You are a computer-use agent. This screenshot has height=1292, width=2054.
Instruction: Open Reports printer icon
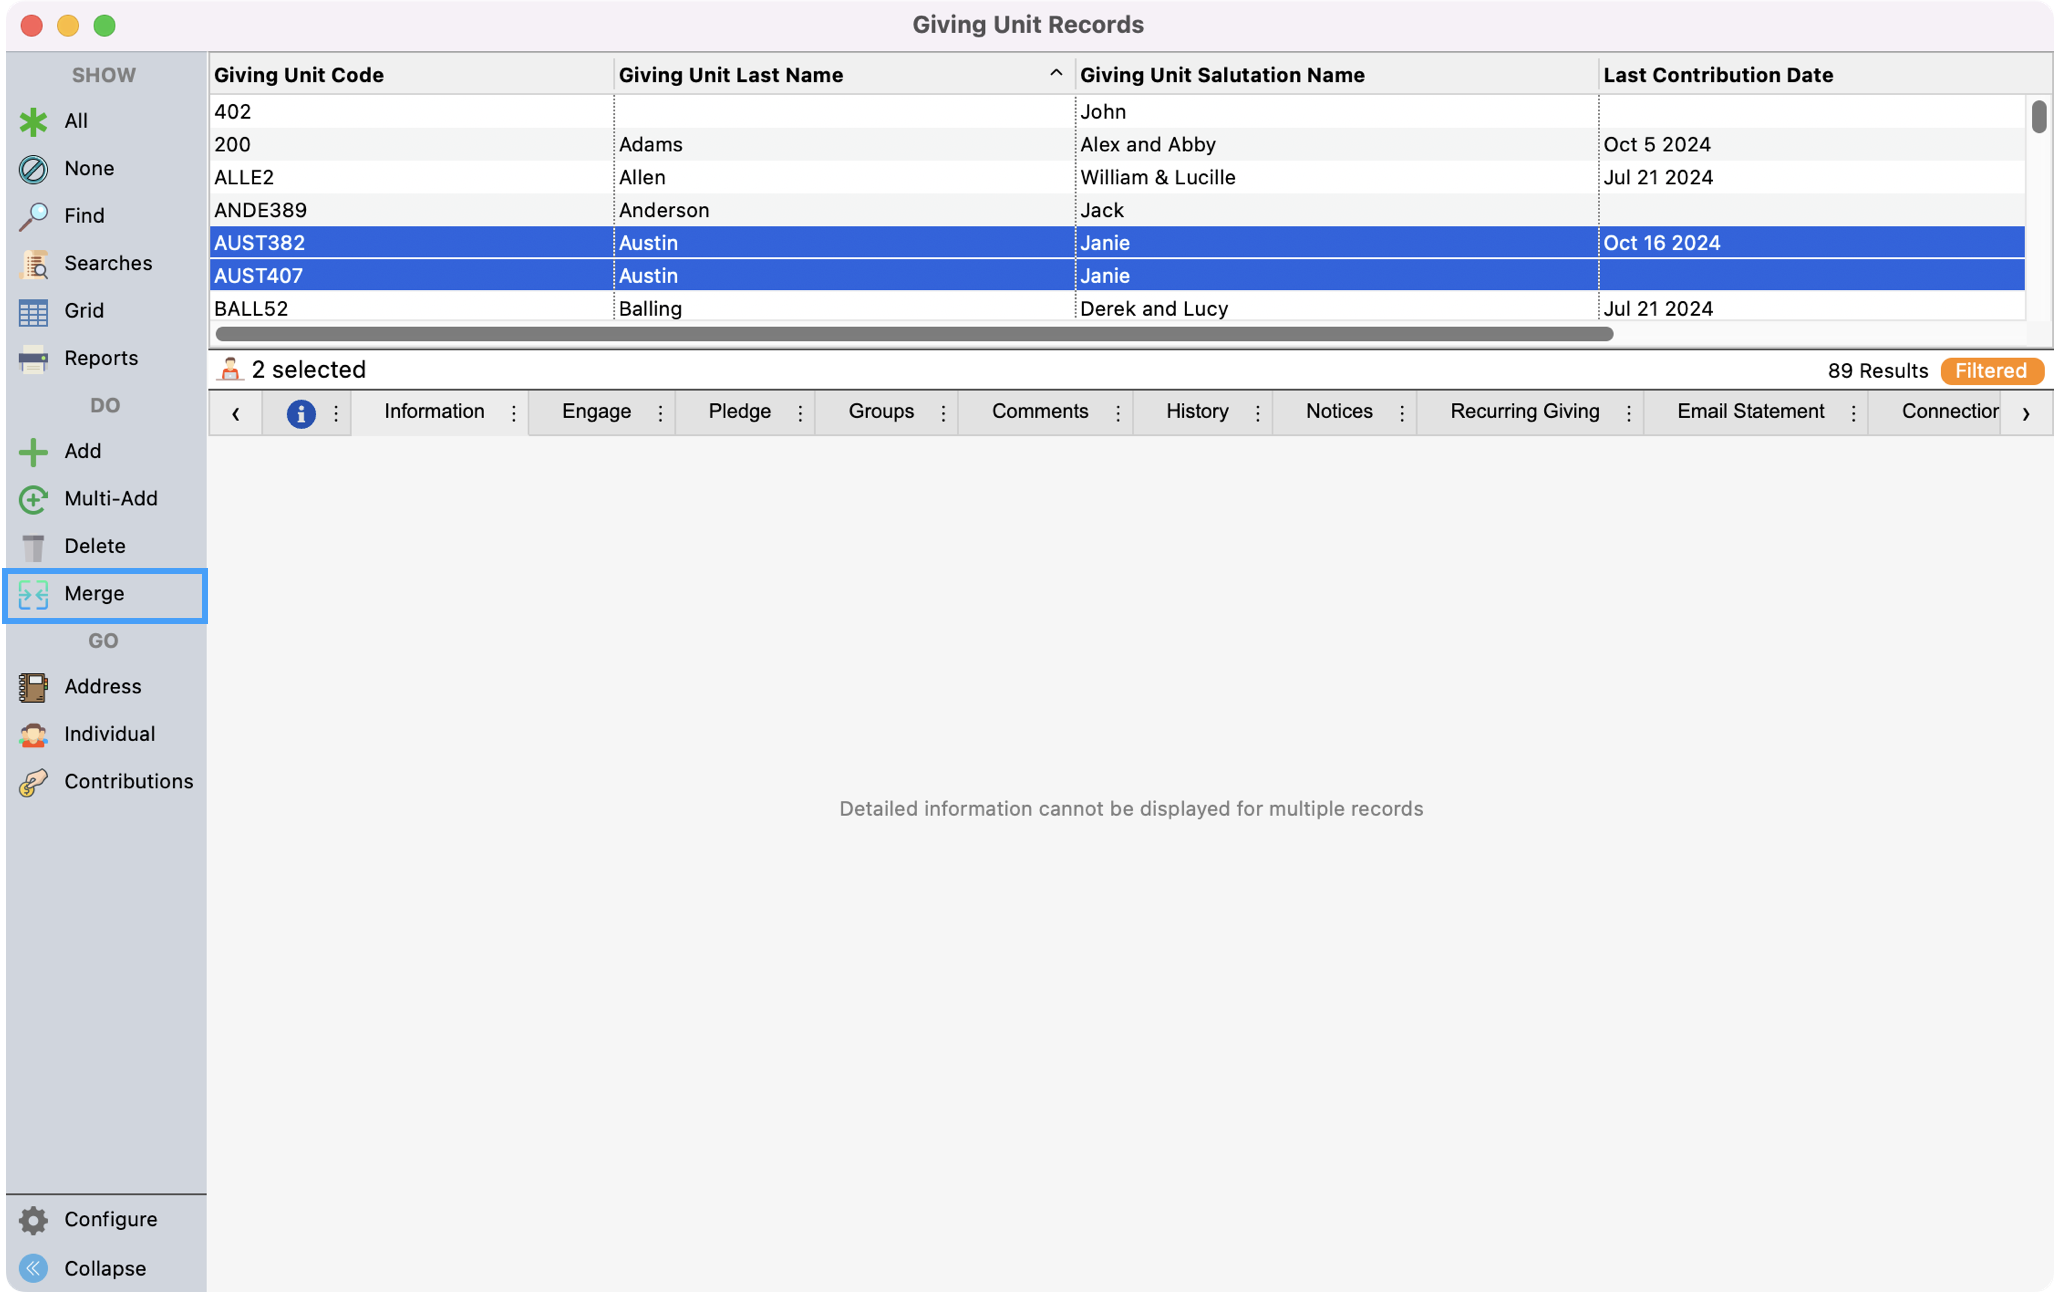[x=33, y=359]
